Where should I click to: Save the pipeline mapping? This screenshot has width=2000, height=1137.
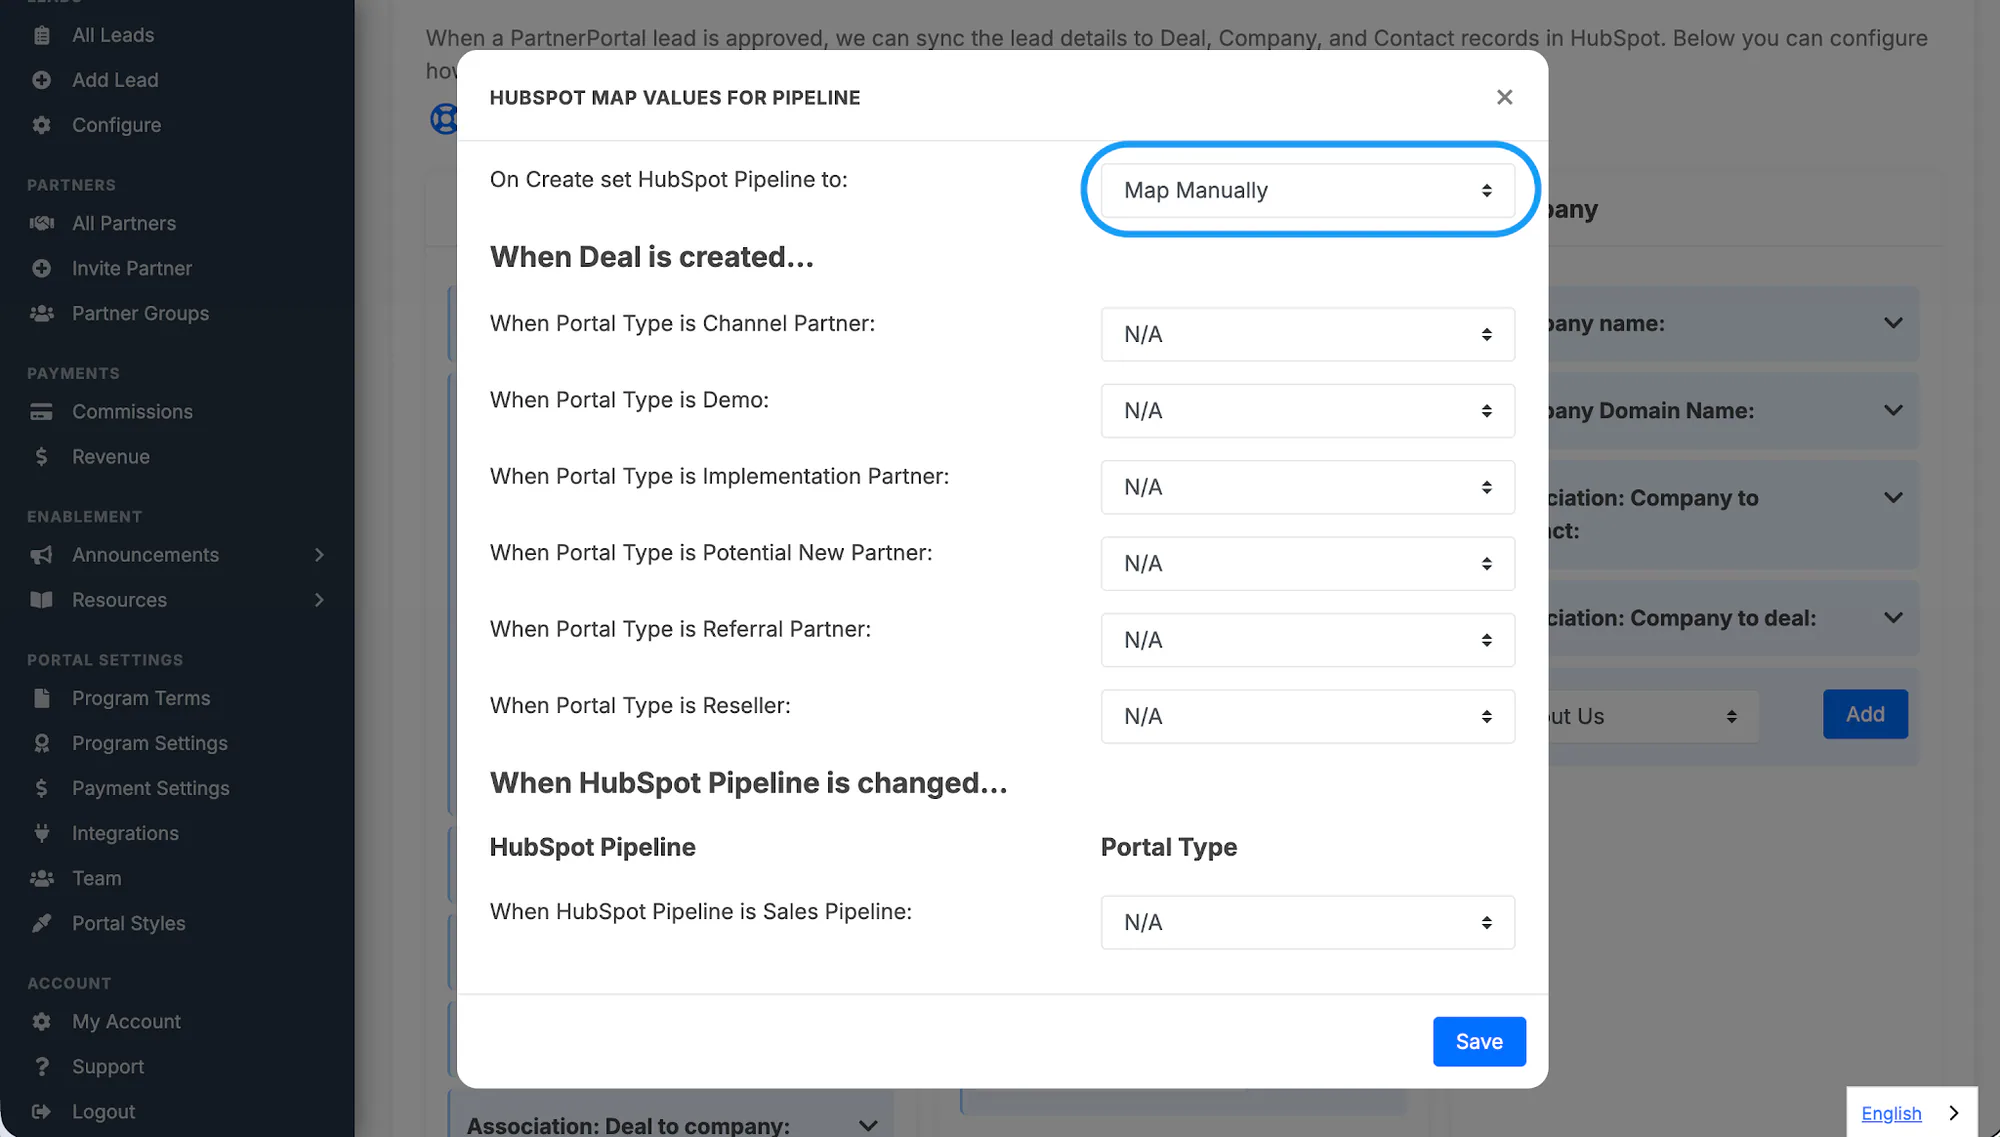tap(1479, 1041)
